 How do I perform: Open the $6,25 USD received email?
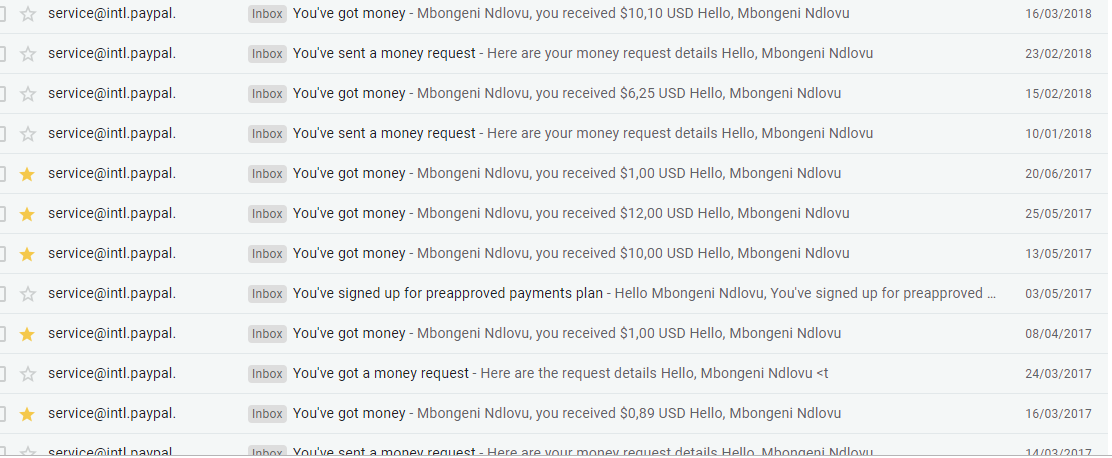click(x=567, y=94)
